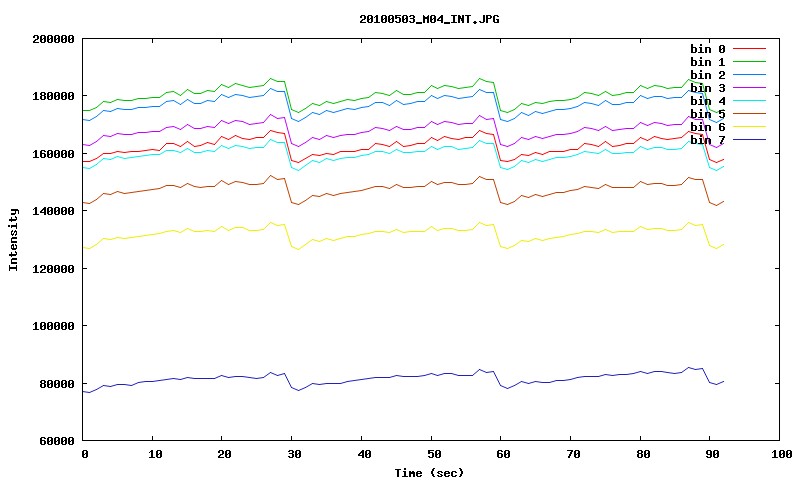This screenshot has height=480, width=800.
Task: Click the yellow bin 6 legend line sample
Action: [749, 127]
